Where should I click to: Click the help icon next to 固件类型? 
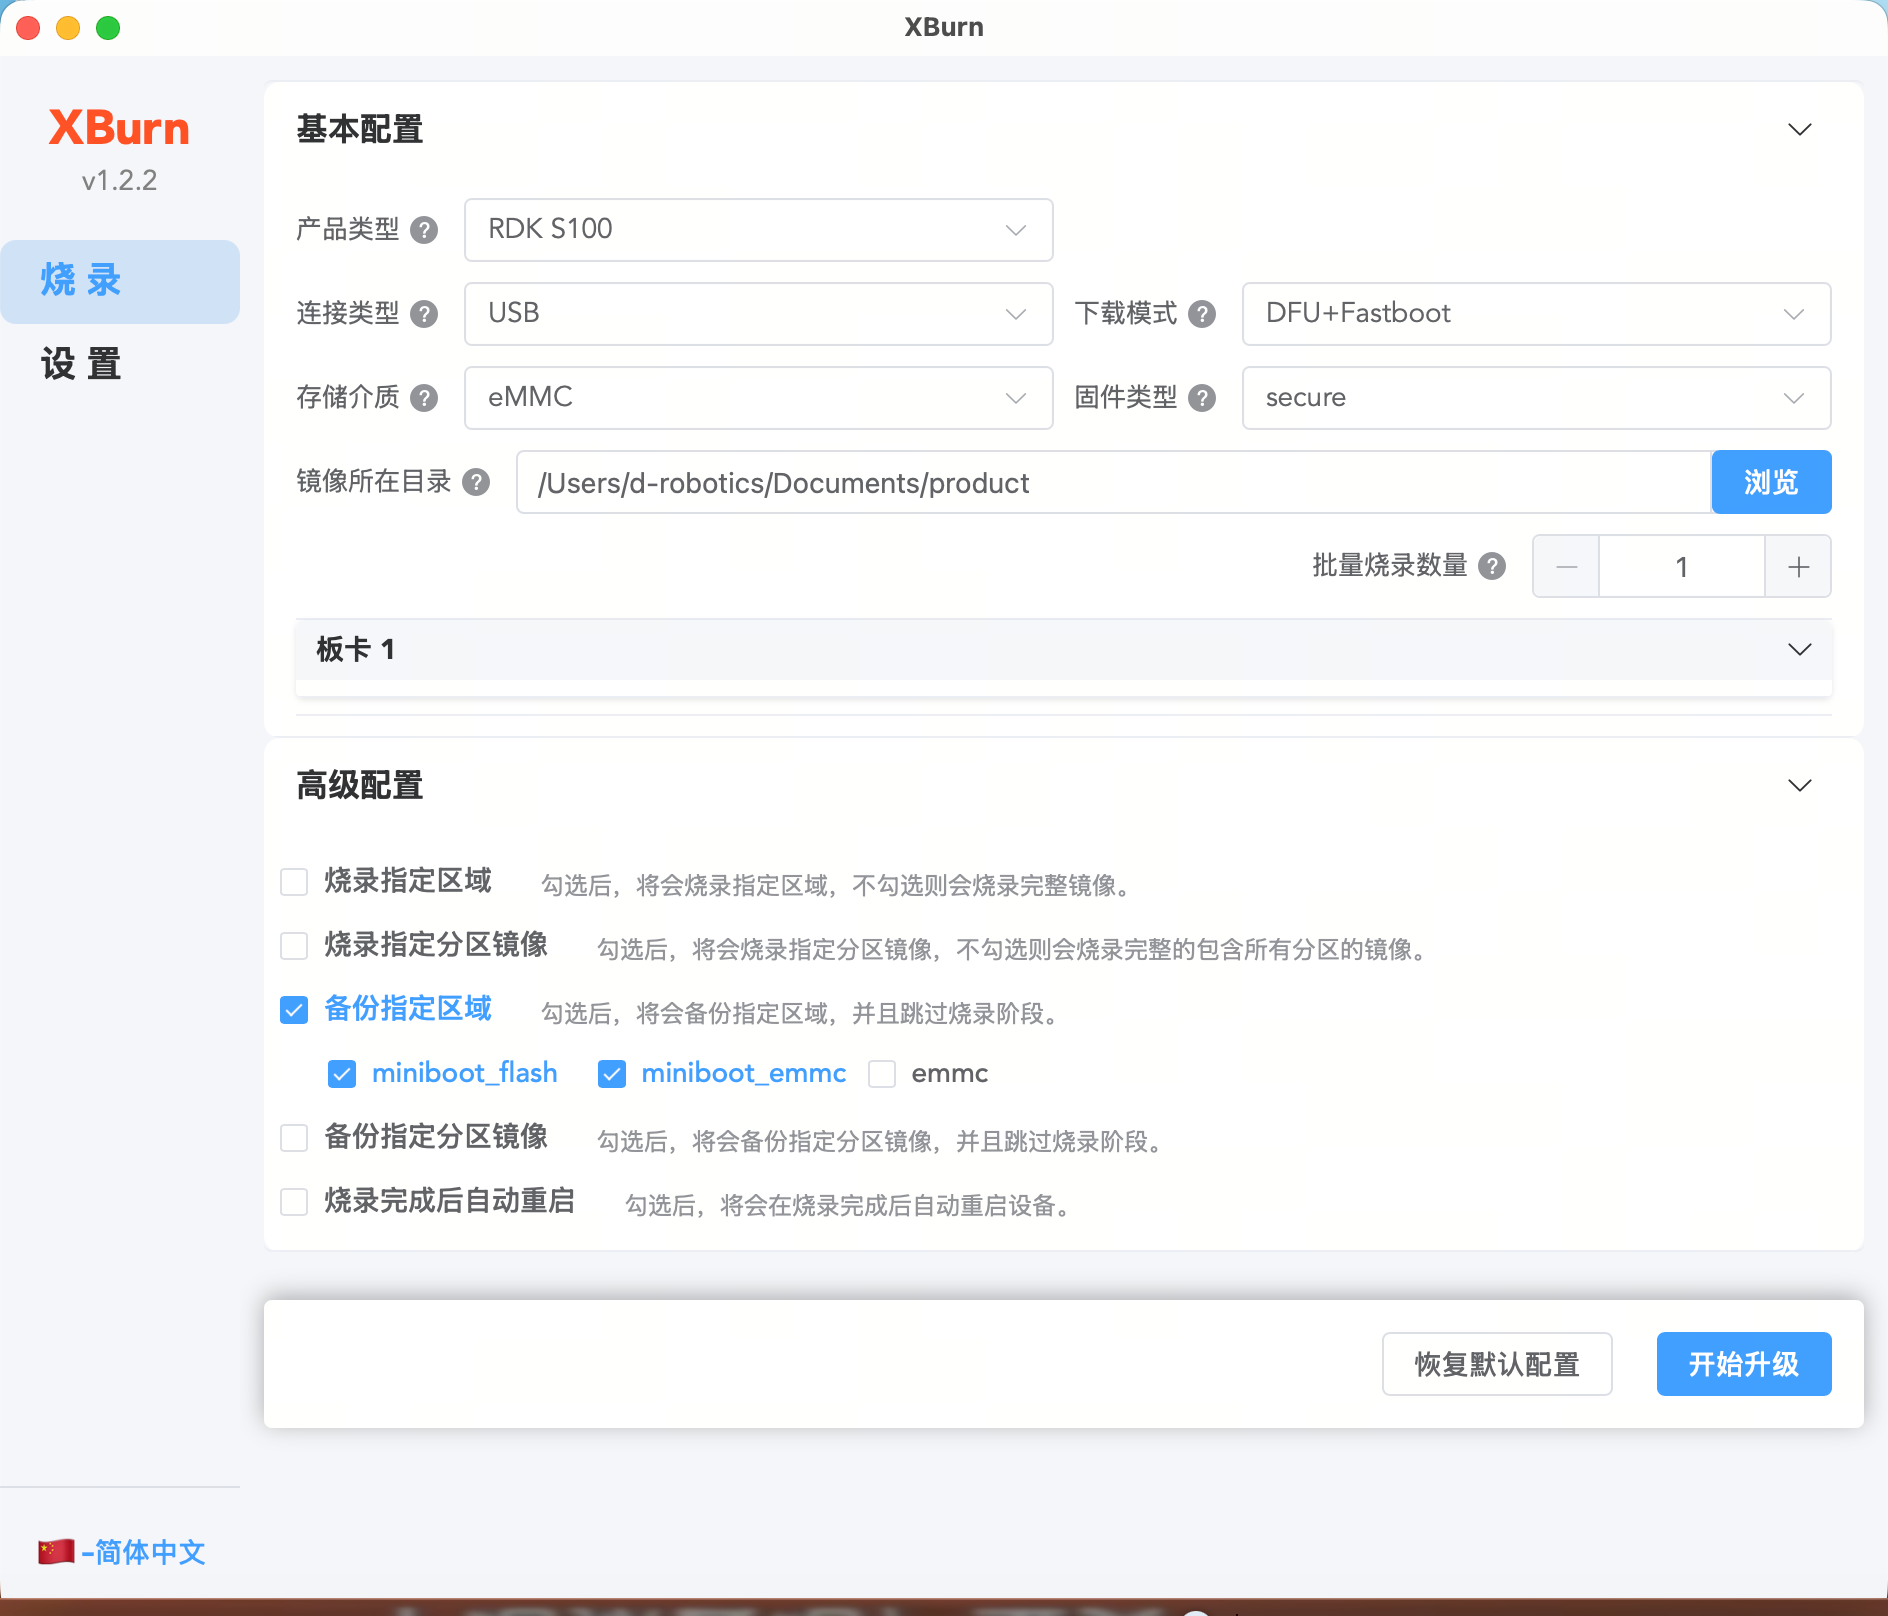click(1202, 398)
